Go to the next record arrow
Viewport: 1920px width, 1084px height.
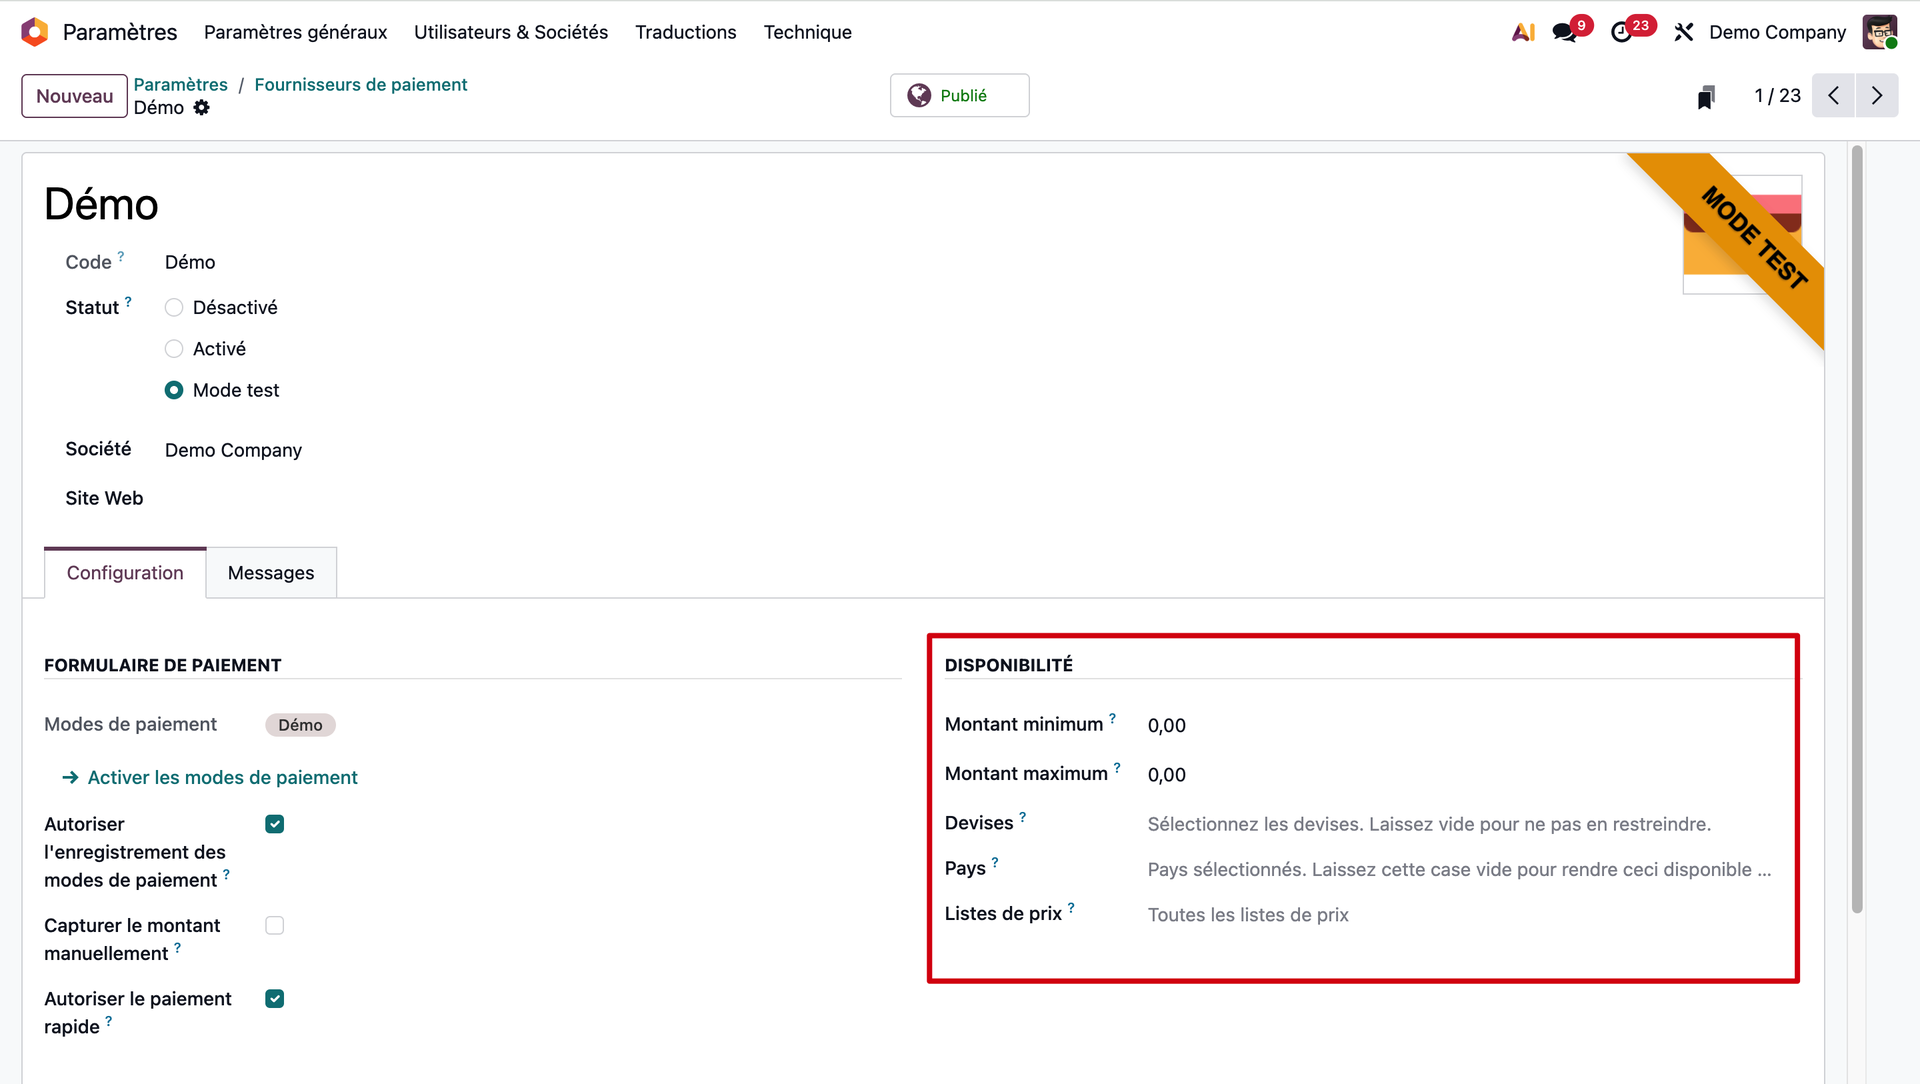1877,95
